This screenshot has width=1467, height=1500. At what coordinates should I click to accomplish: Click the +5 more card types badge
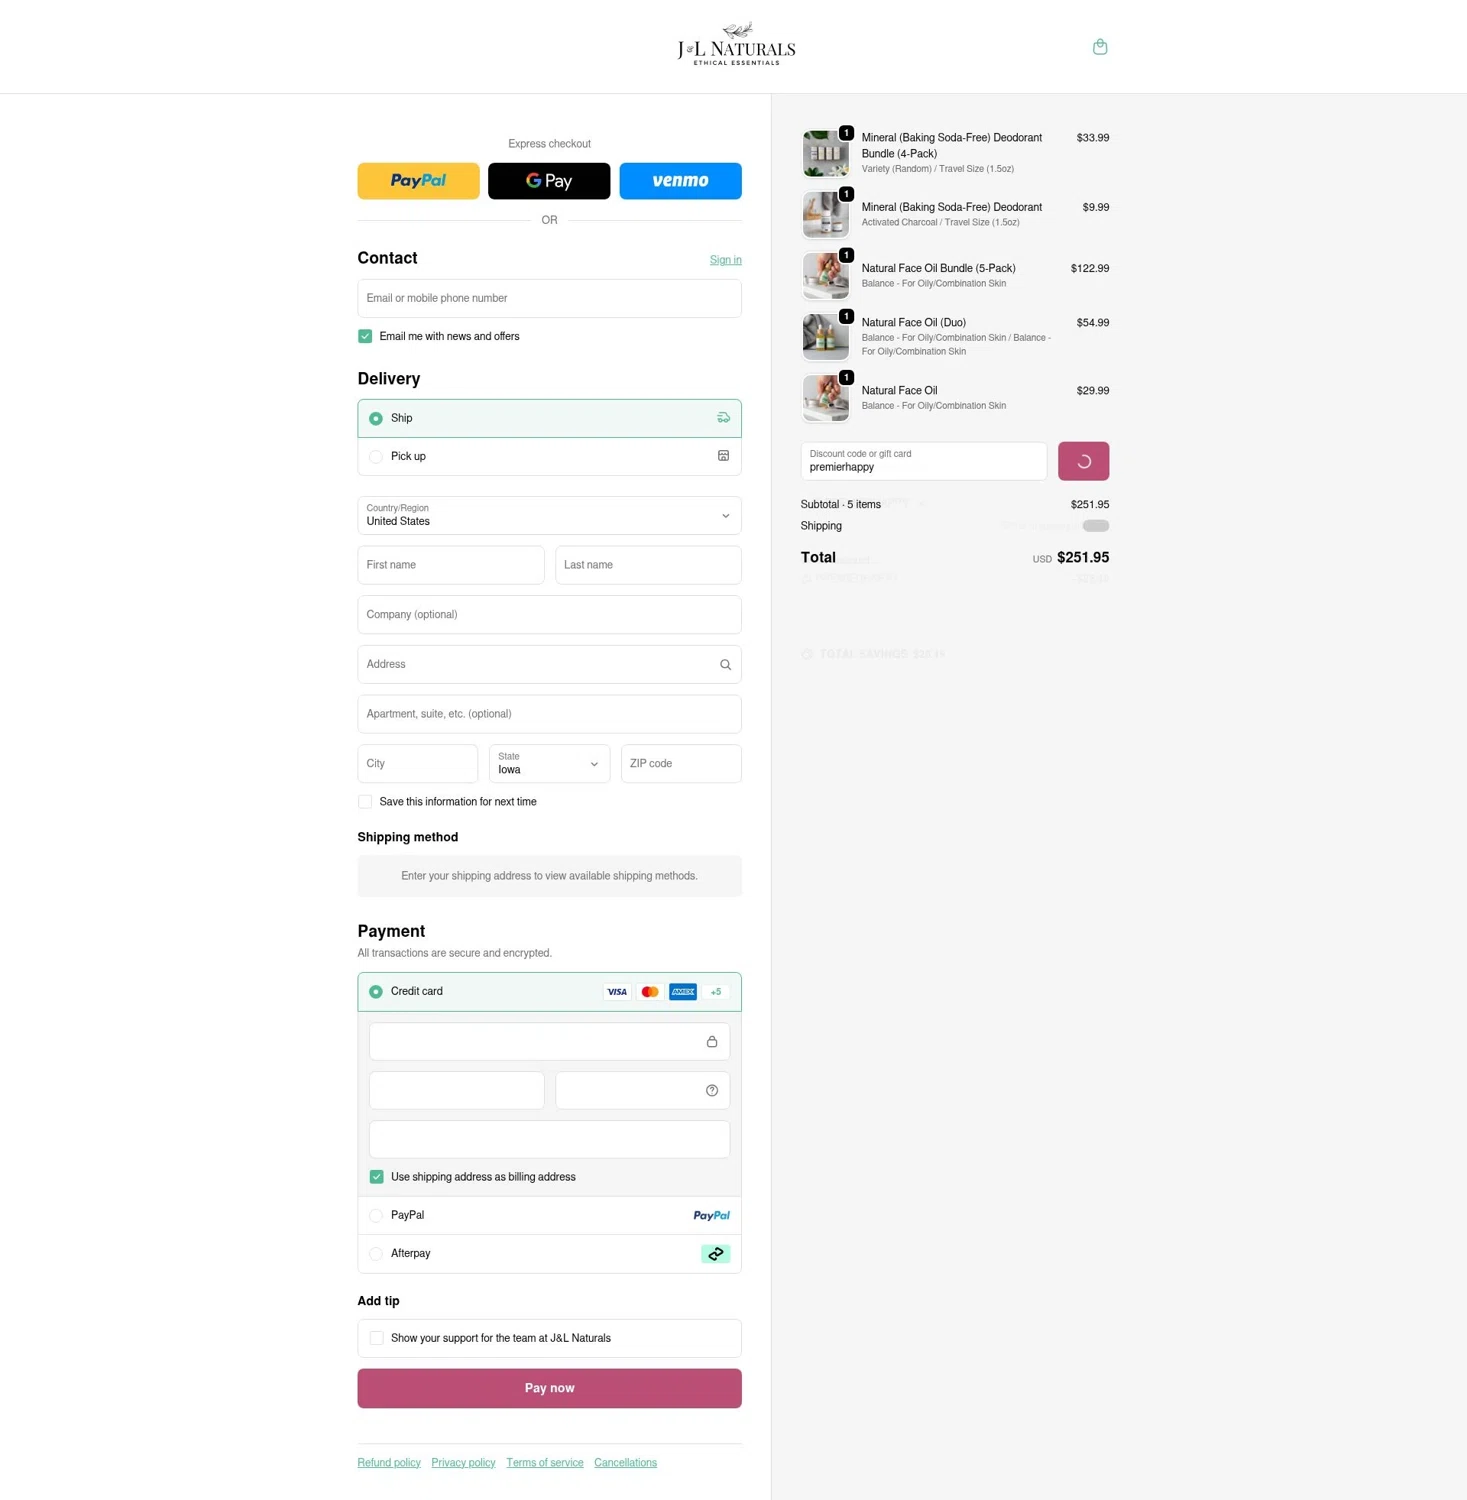pyautogui.click(x=716, y=992)
